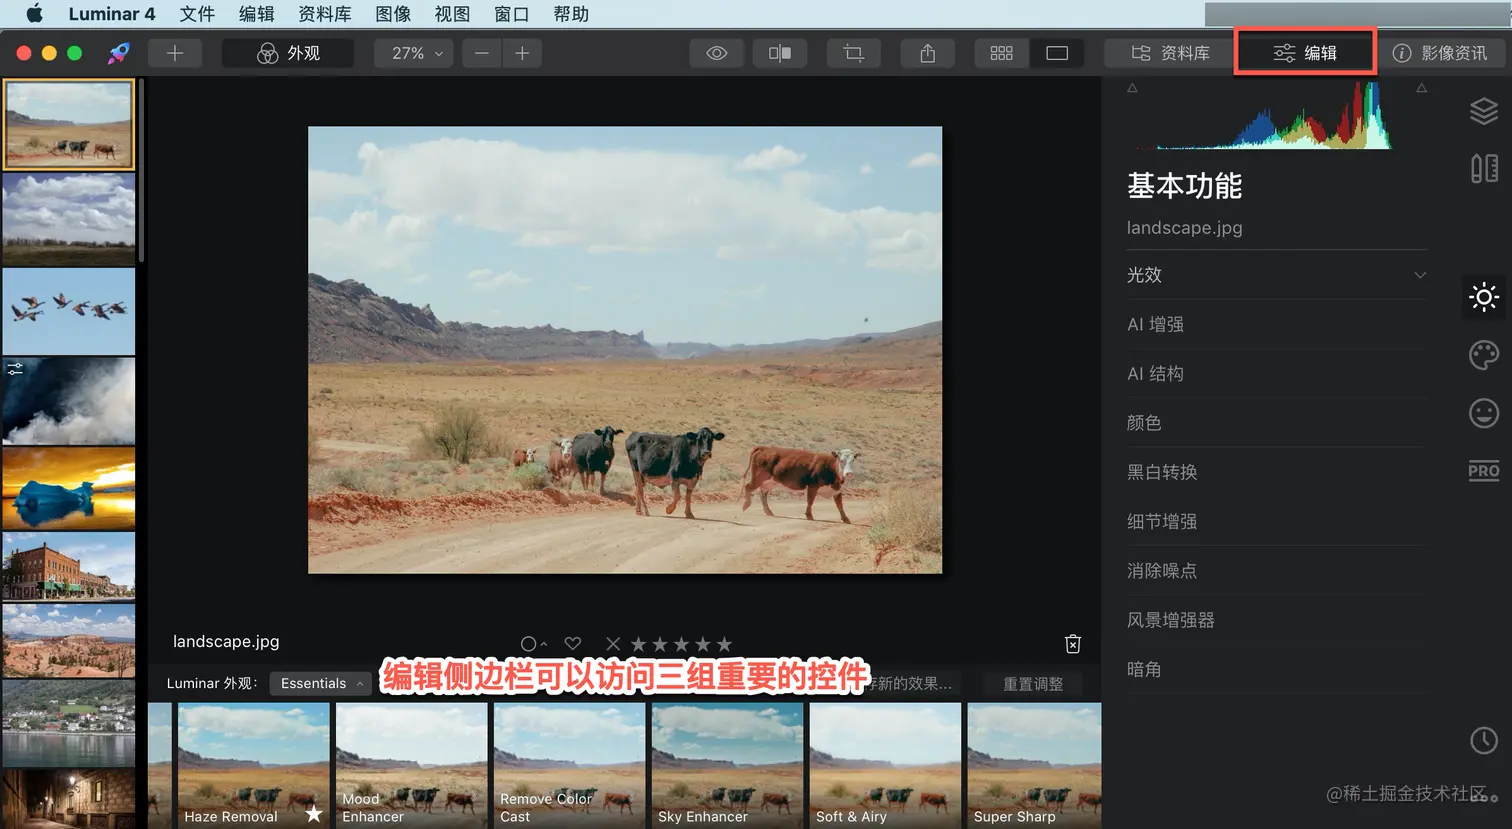Screen dimensions: 1512x829
Task: Open the 风景增强器 tool
Action: [1276, 620]
